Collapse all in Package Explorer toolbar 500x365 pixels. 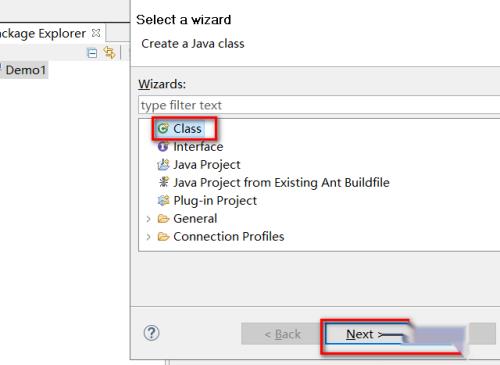[x=92, y=53]
